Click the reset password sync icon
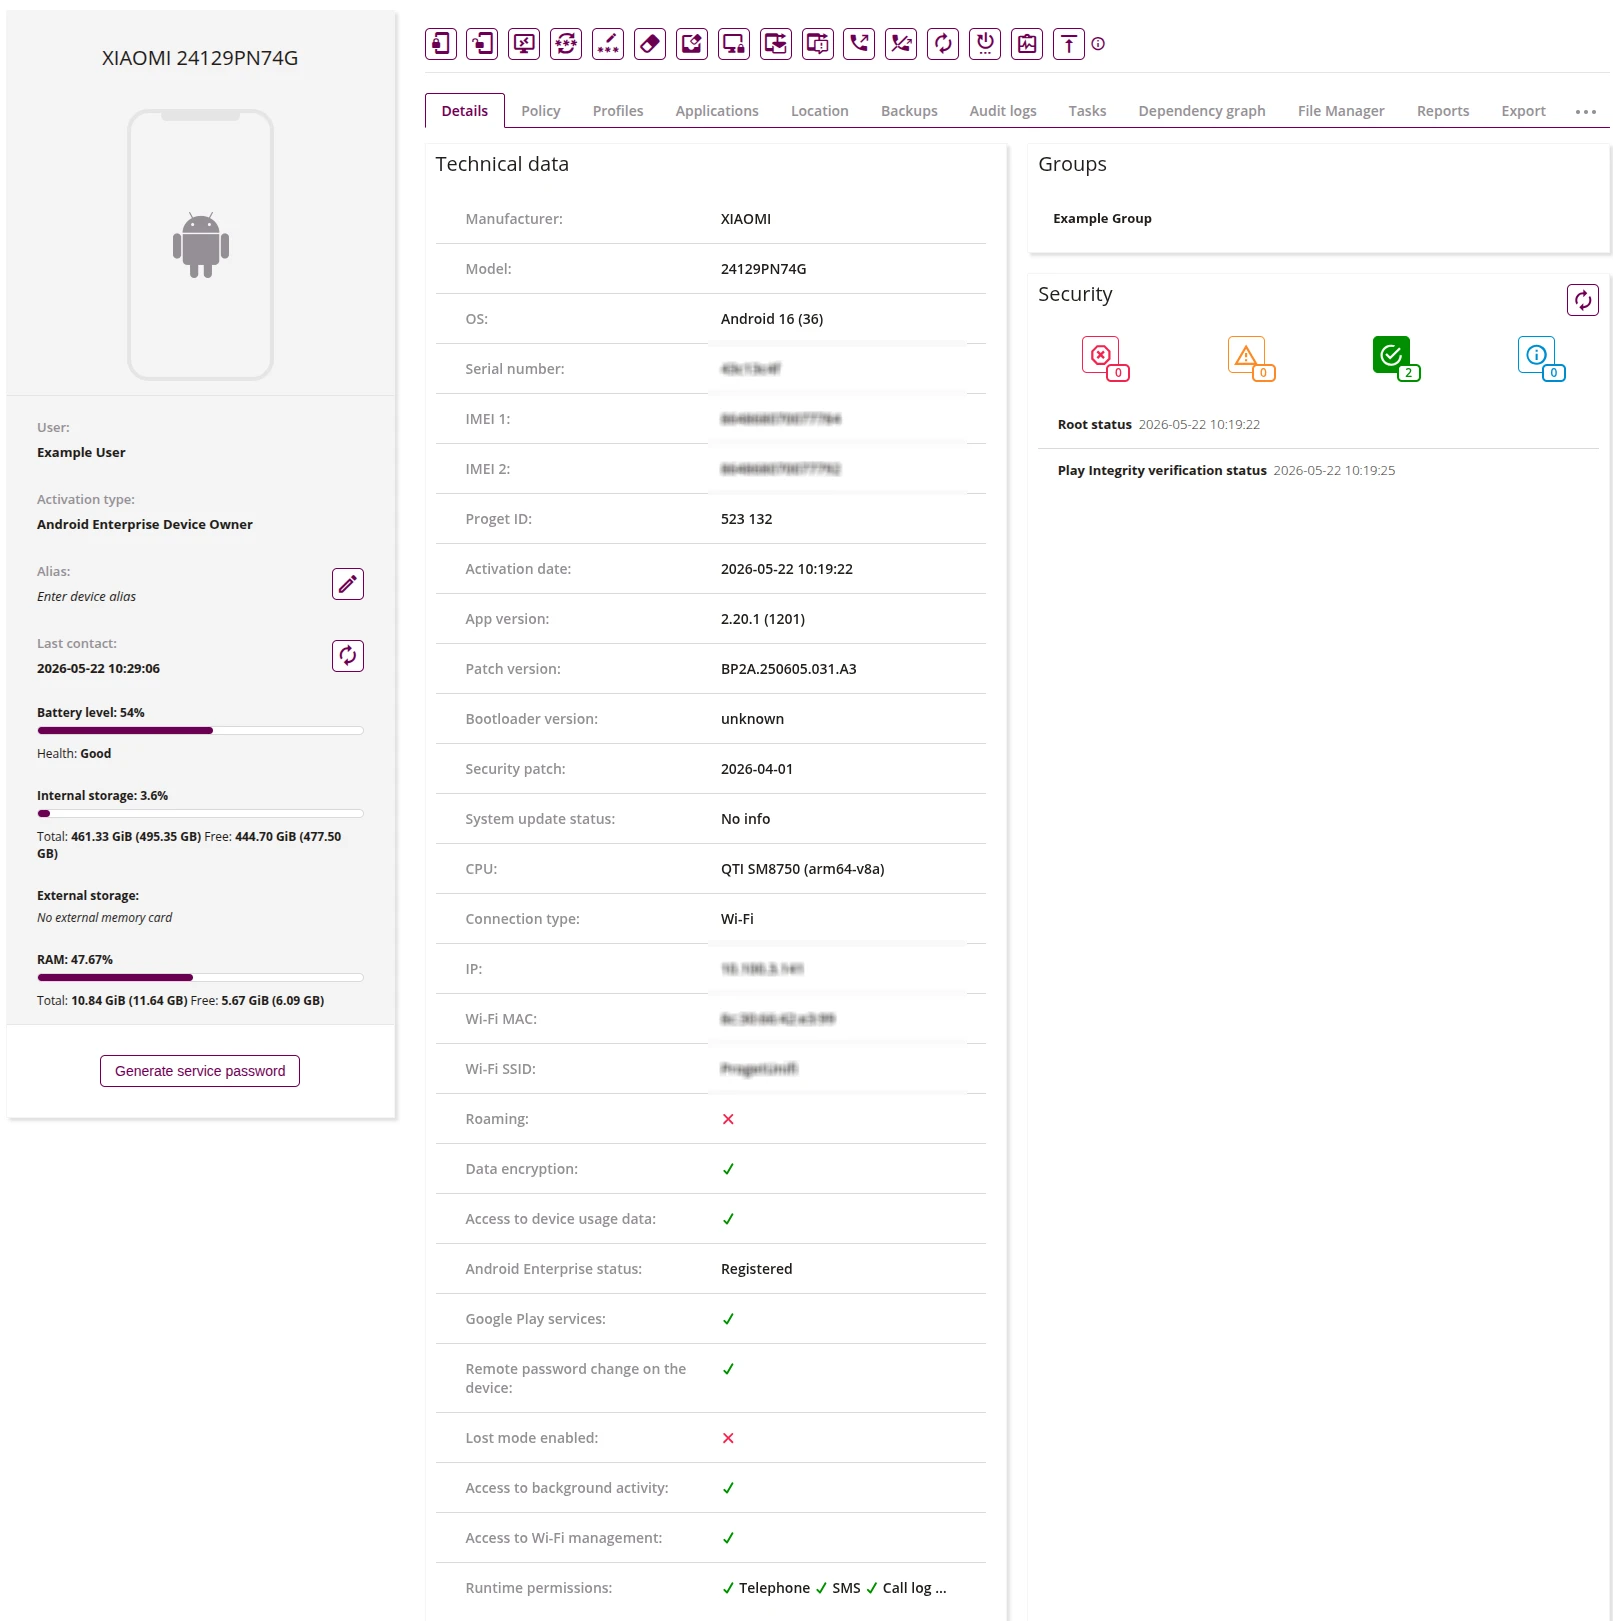Image resolution: width=1613 pixels, height=1621 pixels. click(x=566, y=44)
